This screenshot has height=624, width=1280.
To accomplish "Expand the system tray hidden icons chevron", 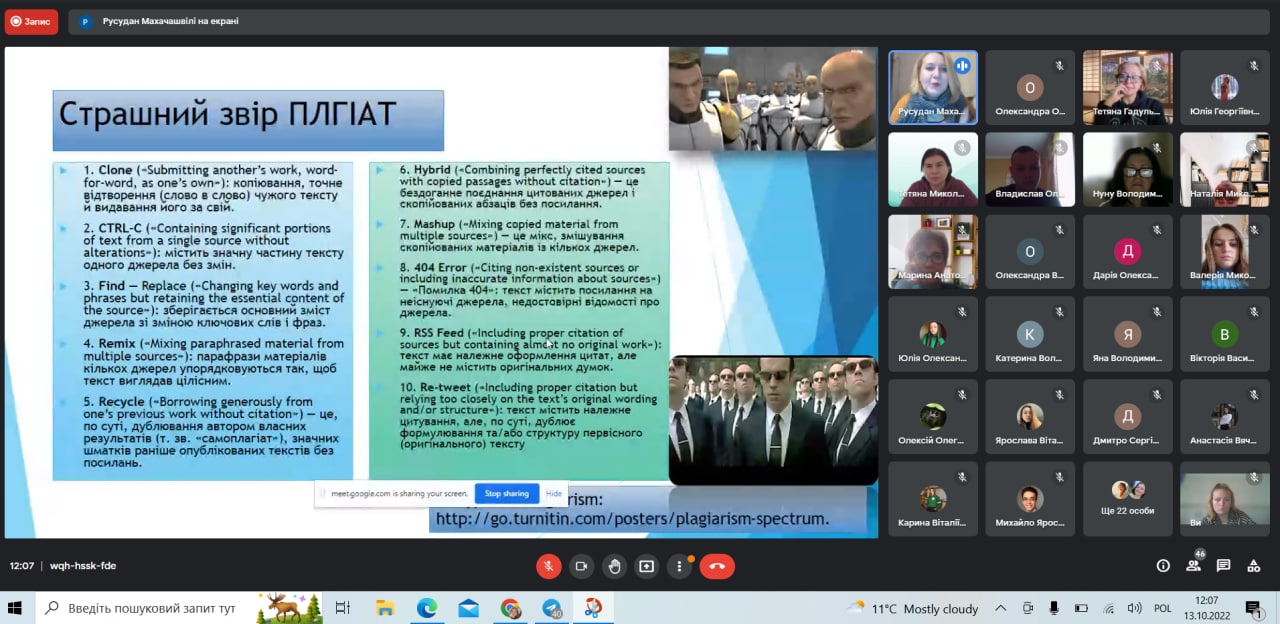I will click(x=1001, y=608).
